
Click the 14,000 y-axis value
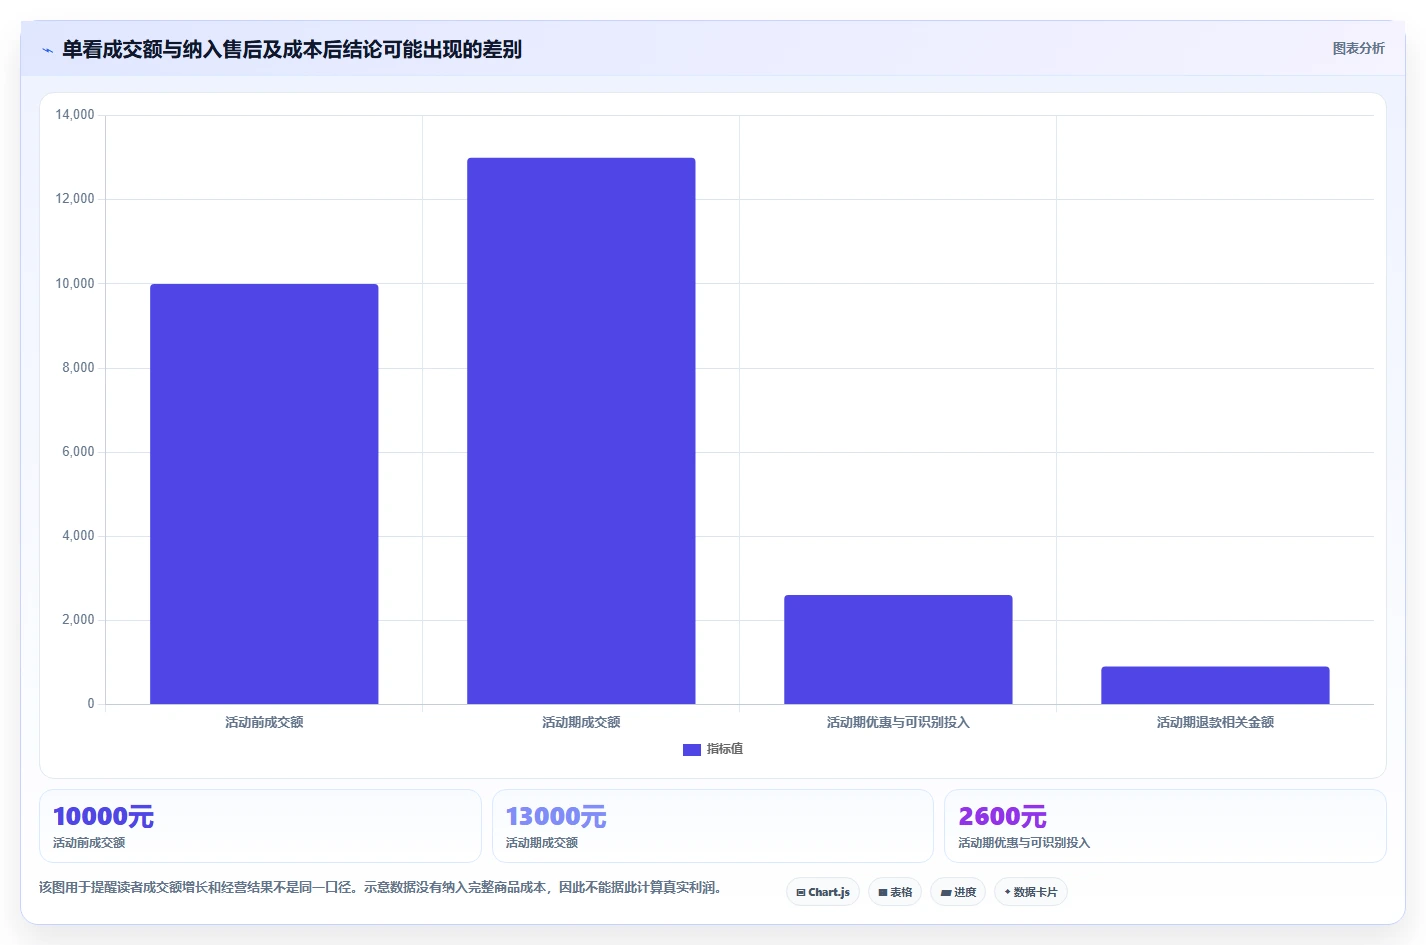[75, 115]
